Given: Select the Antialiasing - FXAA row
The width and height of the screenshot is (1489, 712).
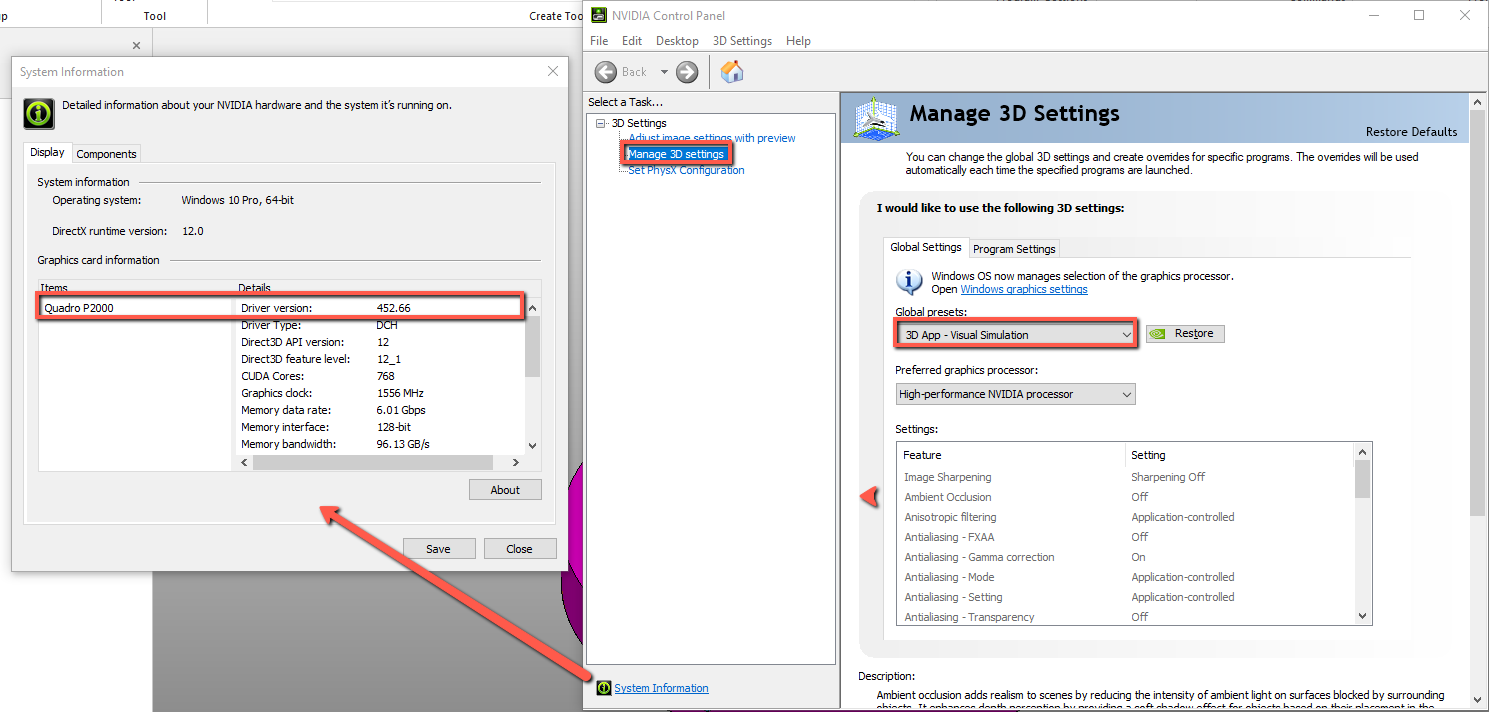Looking at the screenshot, I should click(1125, 537).
